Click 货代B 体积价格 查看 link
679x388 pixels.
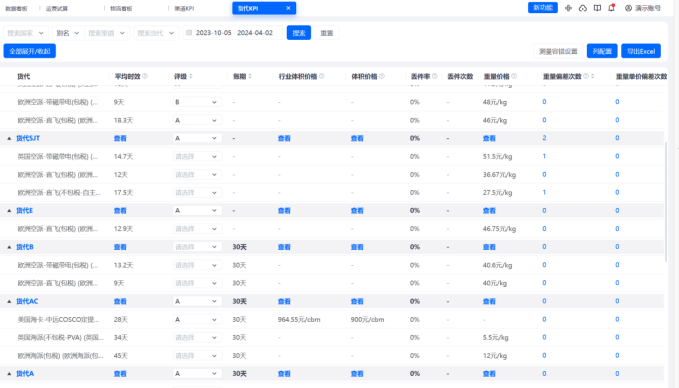(x=357, y=247)
